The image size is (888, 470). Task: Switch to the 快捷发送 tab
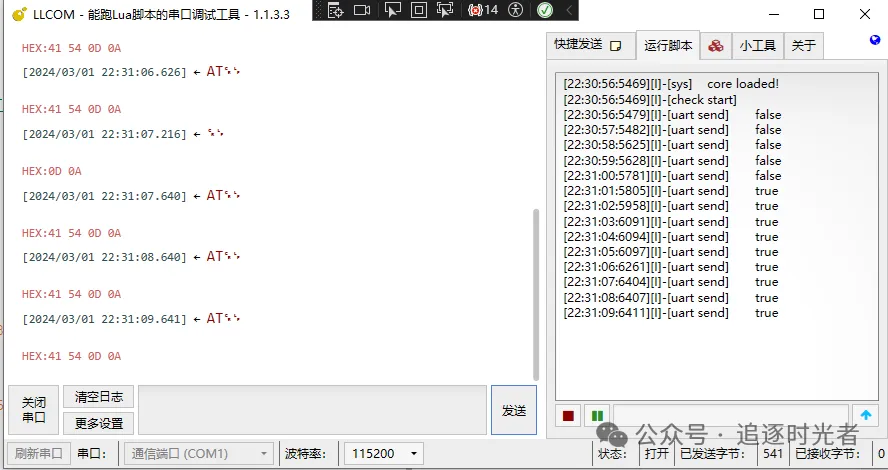pos(590,45)
